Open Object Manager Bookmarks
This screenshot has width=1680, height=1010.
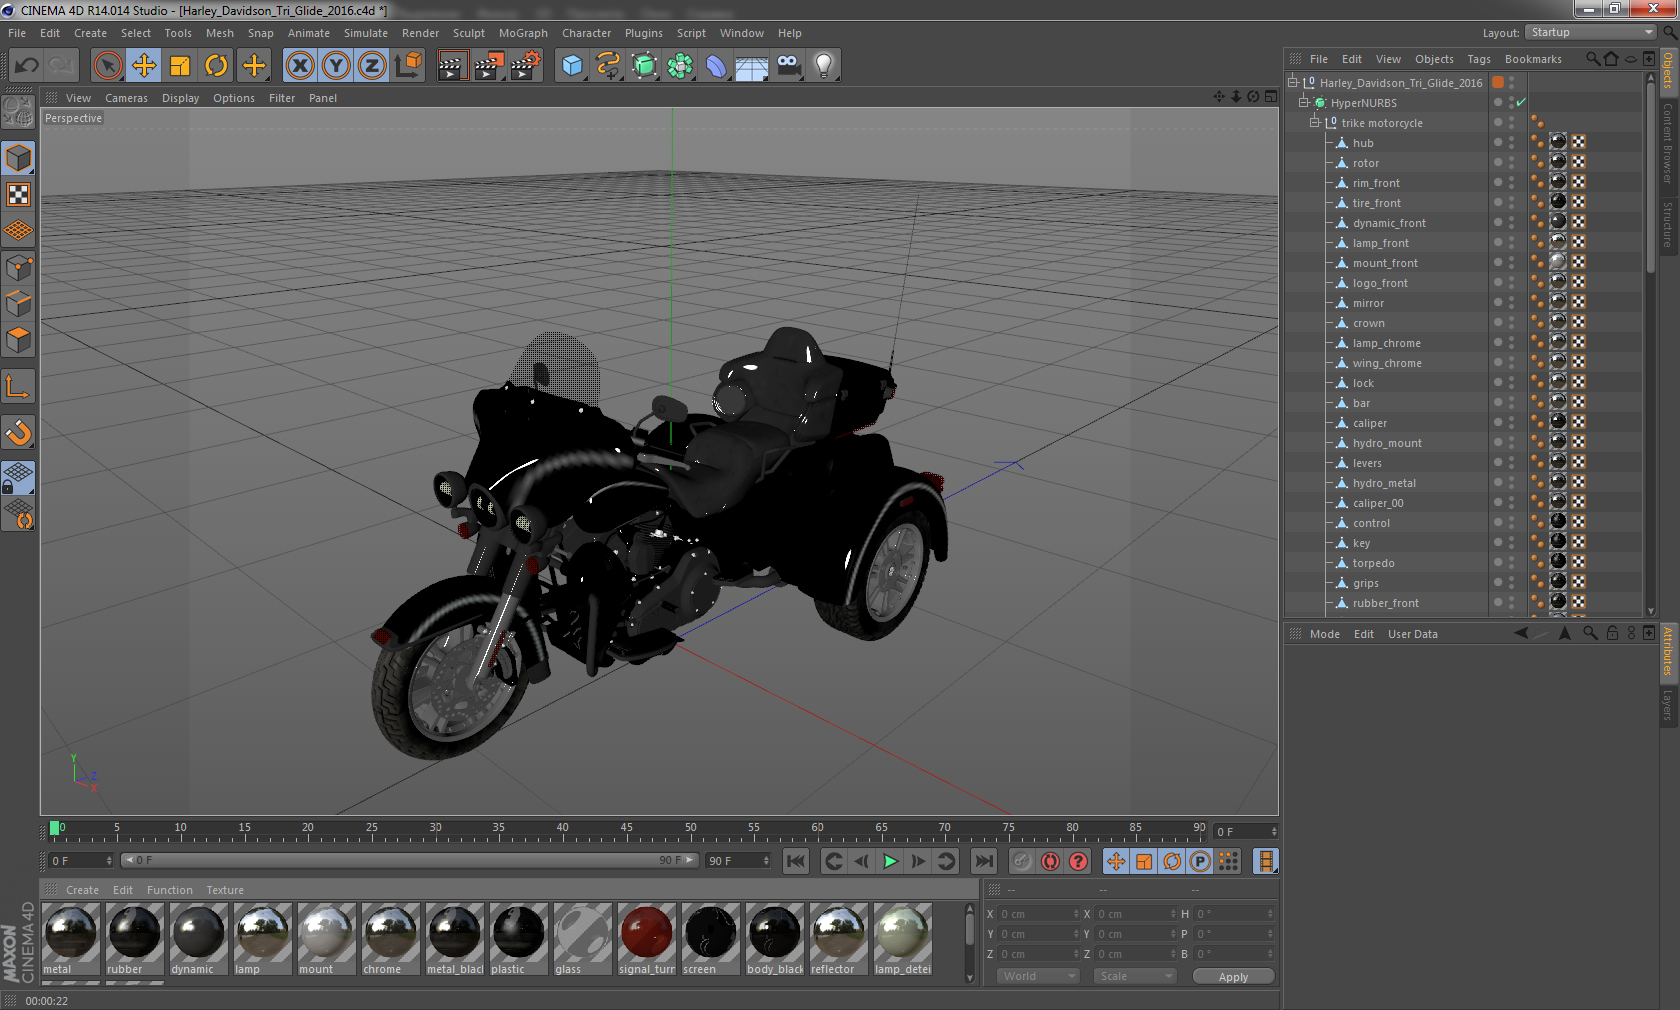[1533, 59]
